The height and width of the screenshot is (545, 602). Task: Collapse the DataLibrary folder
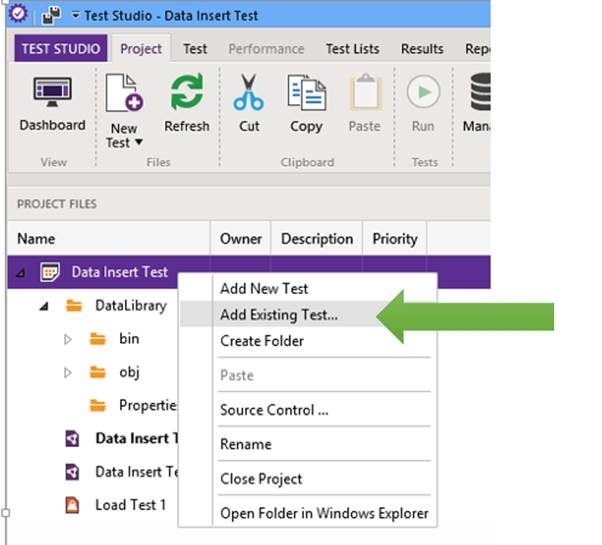pyautogui.click(x=44, y=306)
